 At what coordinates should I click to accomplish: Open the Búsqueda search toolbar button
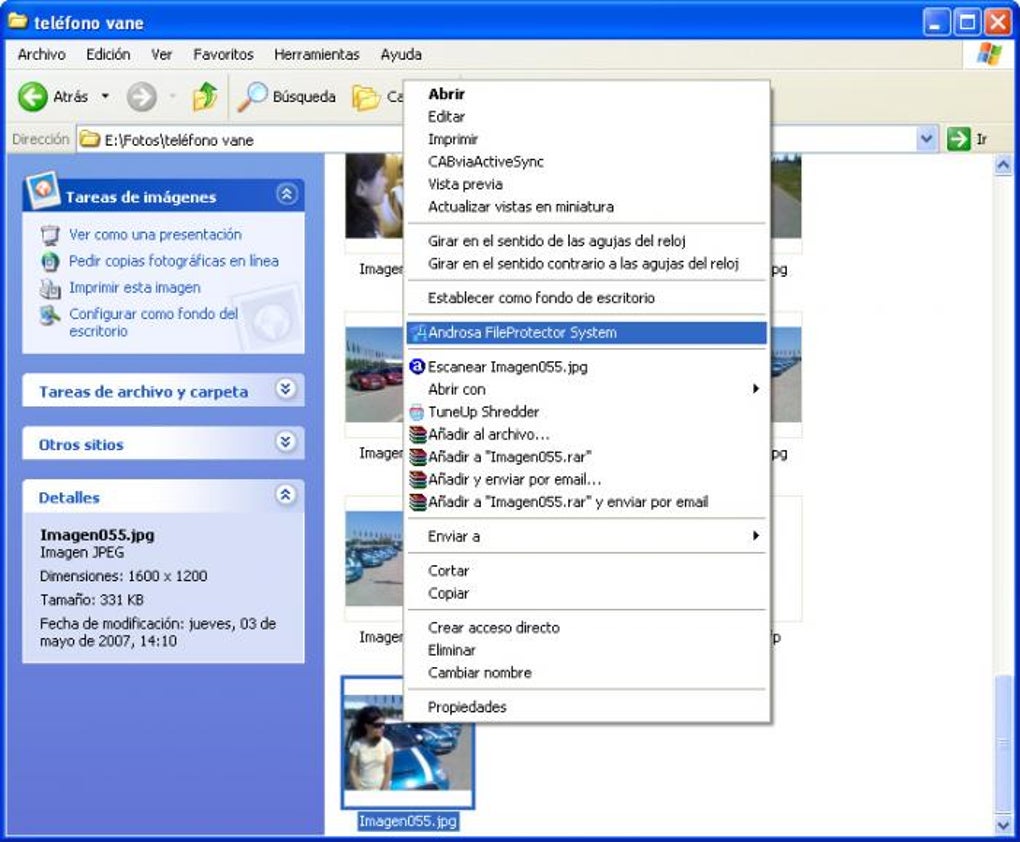(x=287, y=97)
